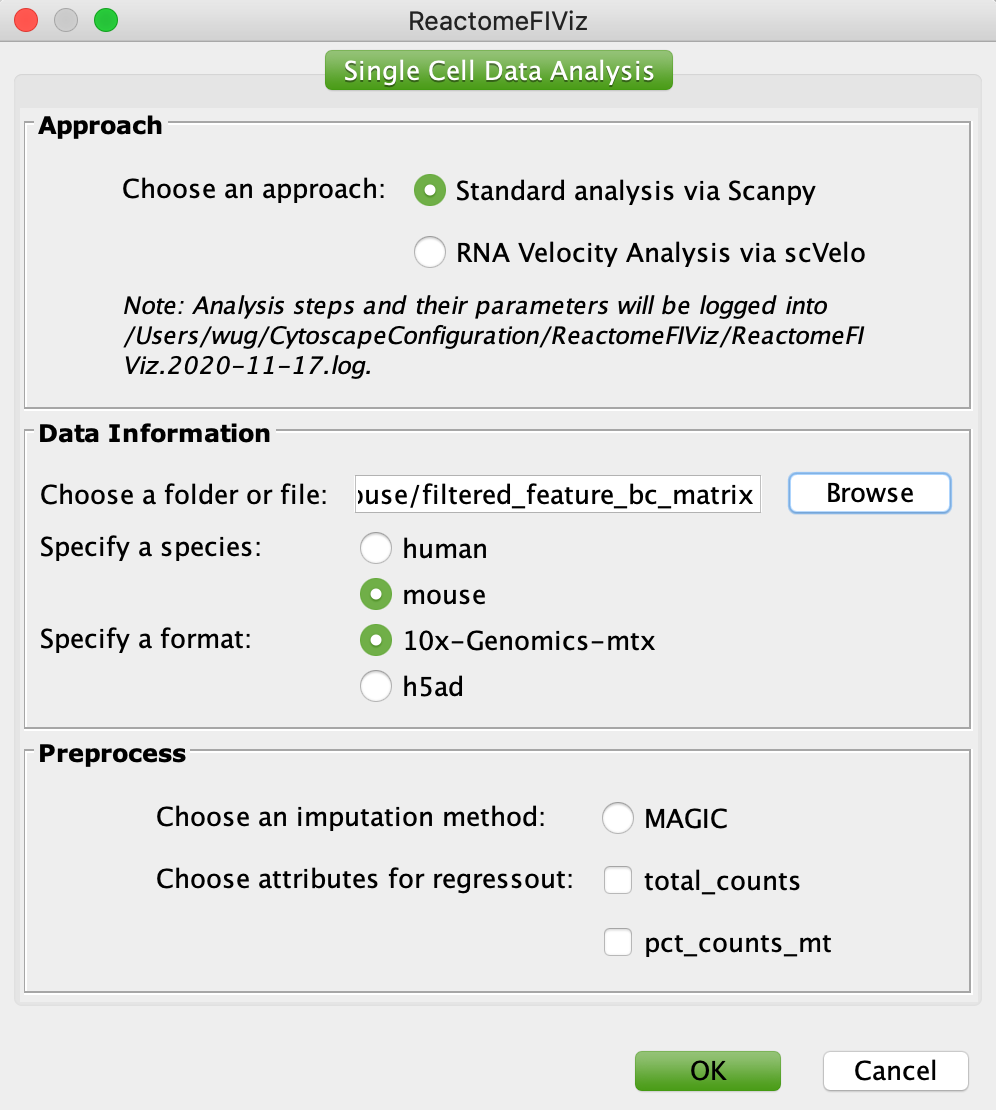Click the Single Cell Data Analysis tab
The image size is (996, 1110).
[498, 71]
